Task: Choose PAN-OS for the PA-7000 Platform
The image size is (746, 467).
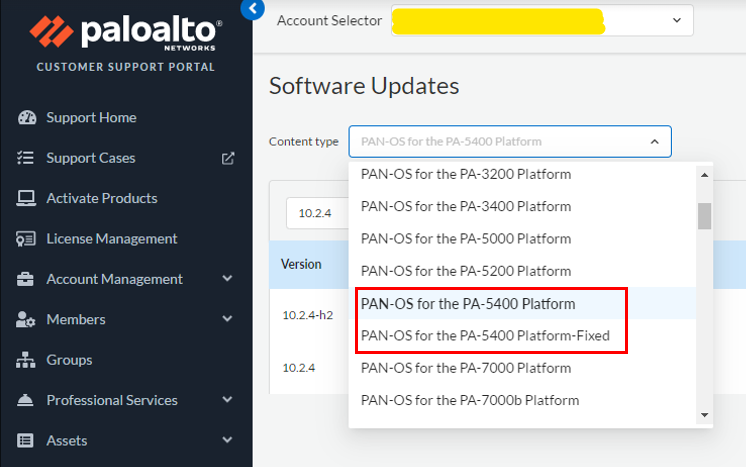Action: click(465, 368)
